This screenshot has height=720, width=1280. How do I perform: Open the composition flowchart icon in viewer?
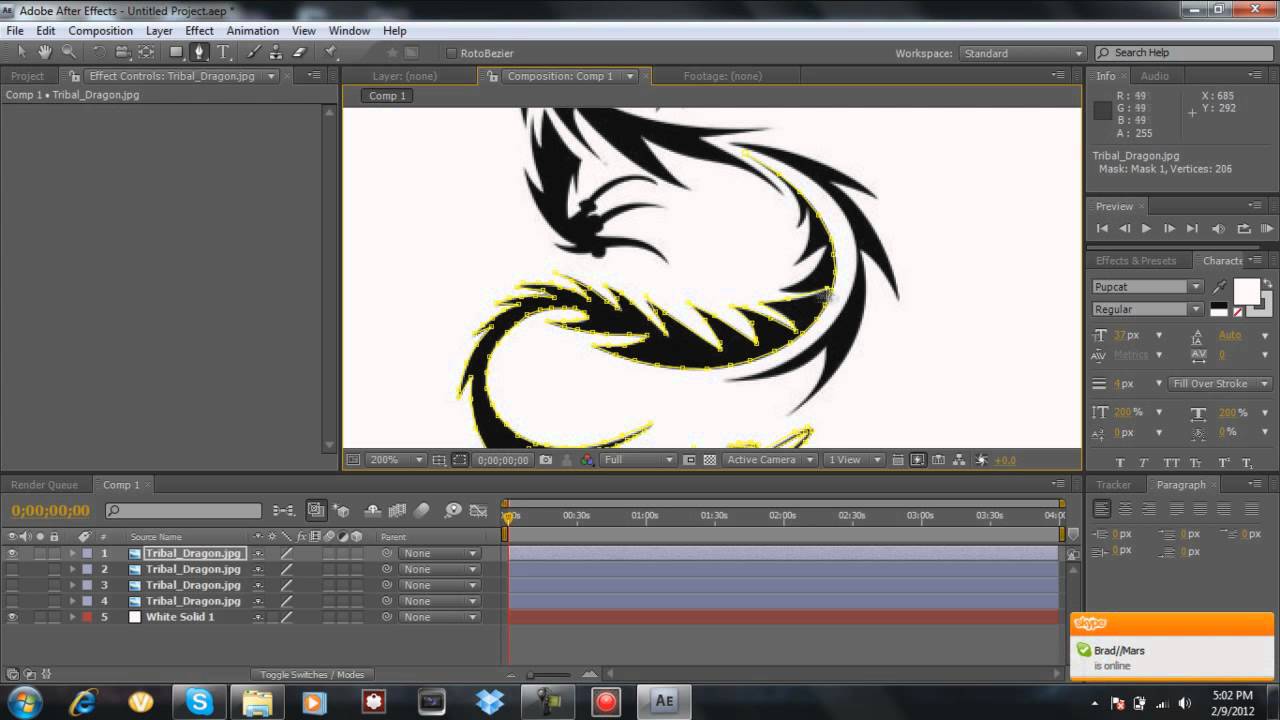point(959,460)
